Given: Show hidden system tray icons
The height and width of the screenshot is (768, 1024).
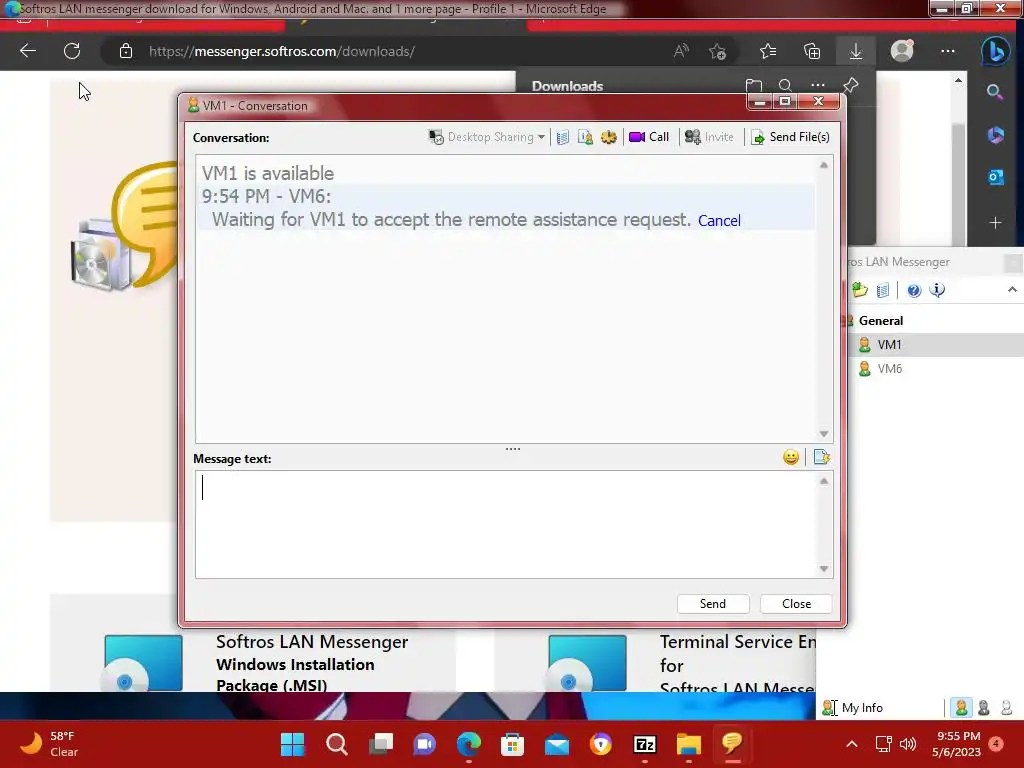Looking at the screenshot, I should click(852, 744).
